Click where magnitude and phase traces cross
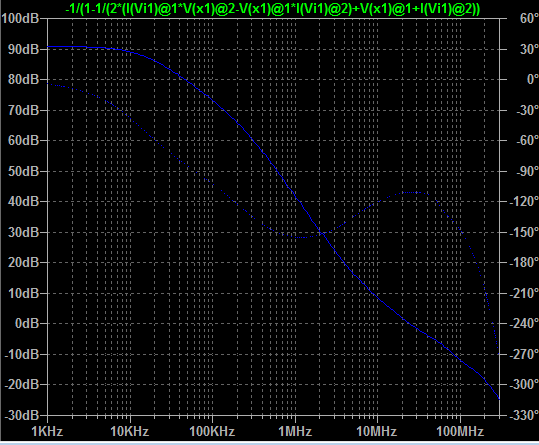Image resolution: width=539 pixels, height=445 pixels. pos(322,234)
